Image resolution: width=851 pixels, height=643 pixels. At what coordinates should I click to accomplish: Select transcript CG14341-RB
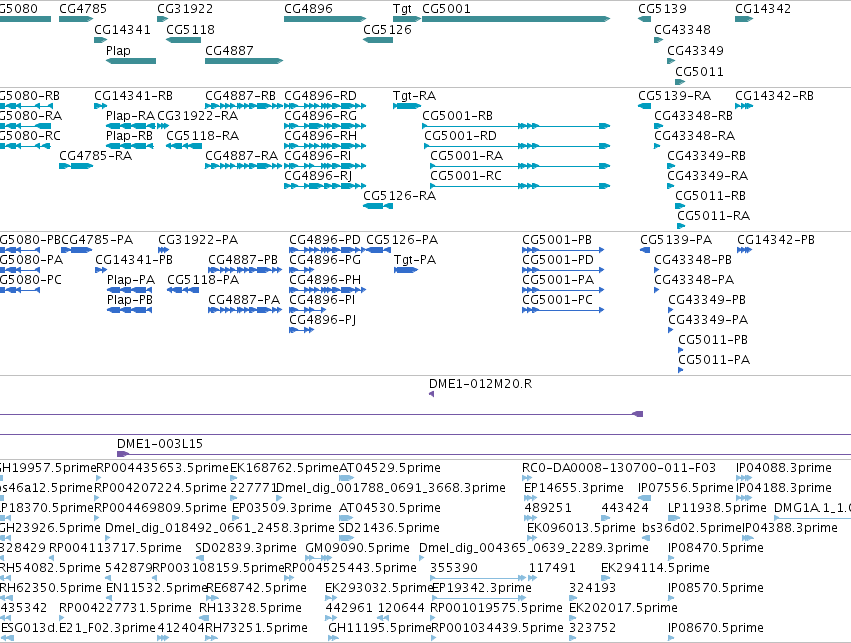[100, 106]
